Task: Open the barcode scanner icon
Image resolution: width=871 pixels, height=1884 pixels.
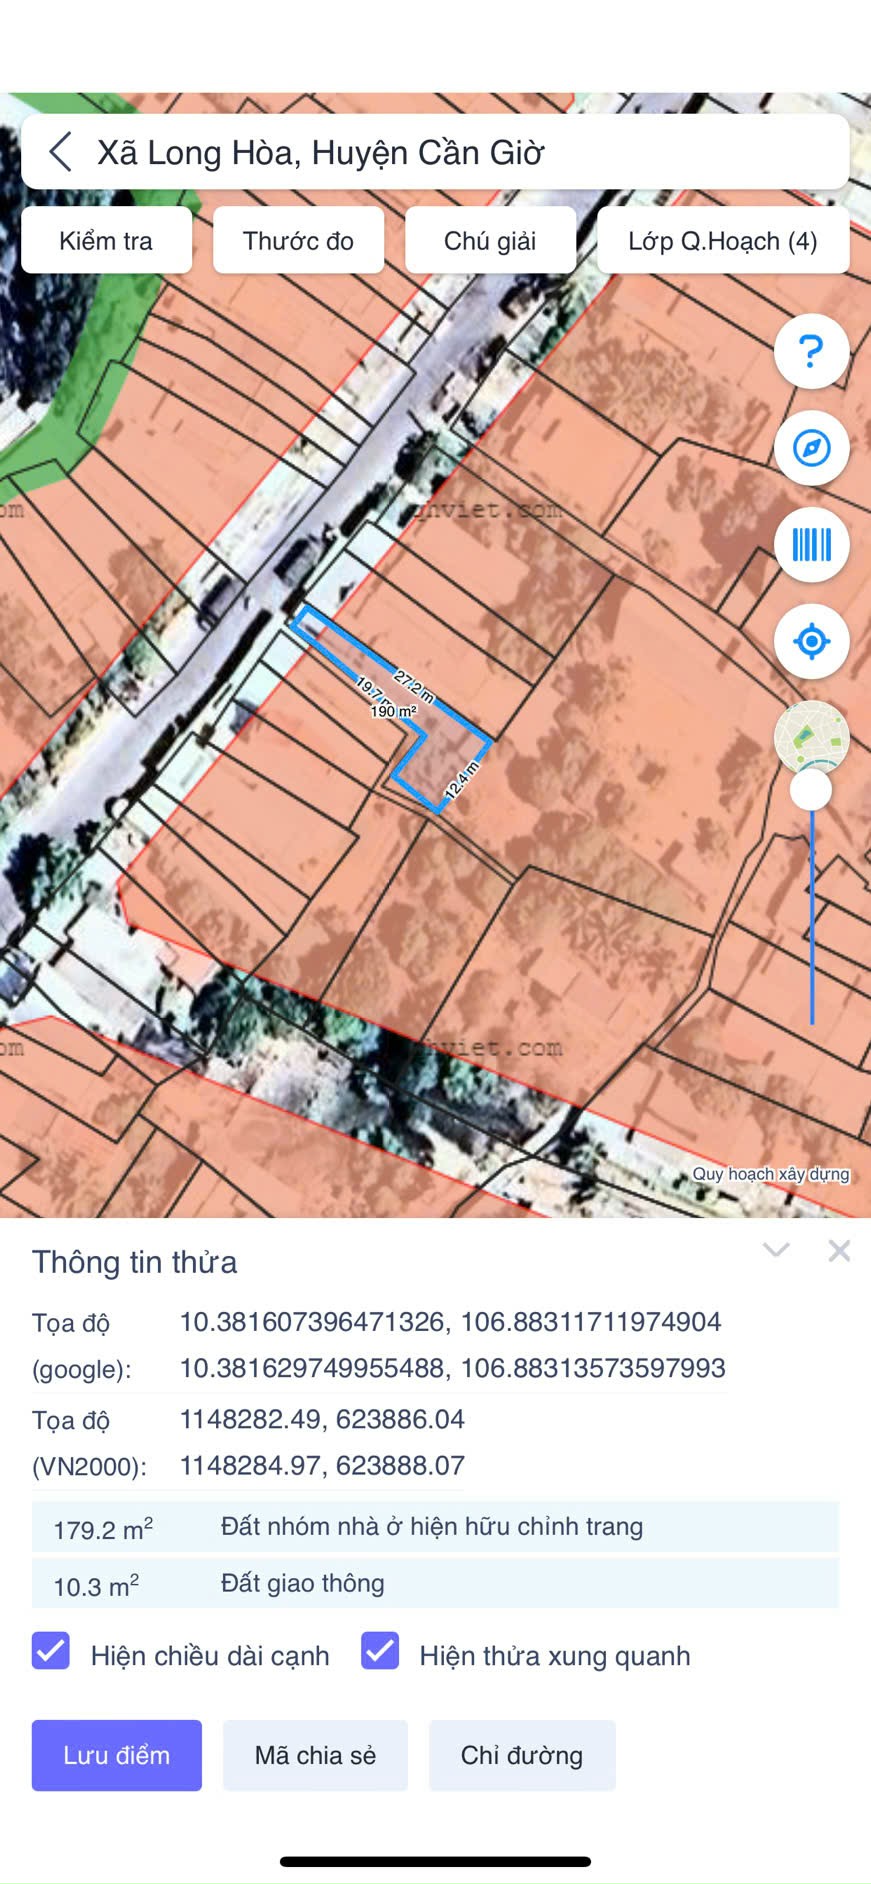Action: click(x=811, y=545)
